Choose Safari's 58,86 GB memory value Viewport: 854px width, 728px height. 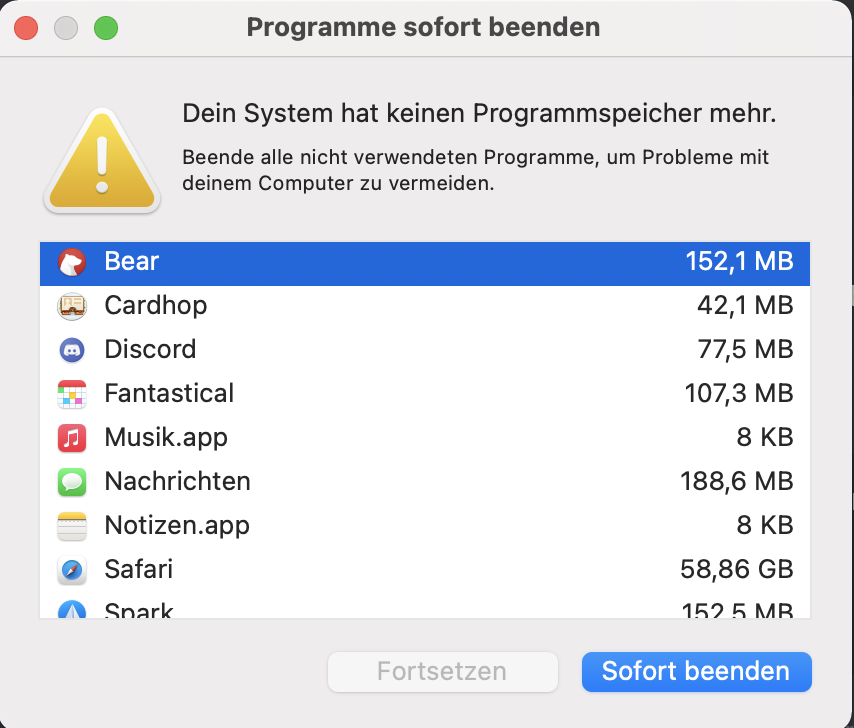736,570
